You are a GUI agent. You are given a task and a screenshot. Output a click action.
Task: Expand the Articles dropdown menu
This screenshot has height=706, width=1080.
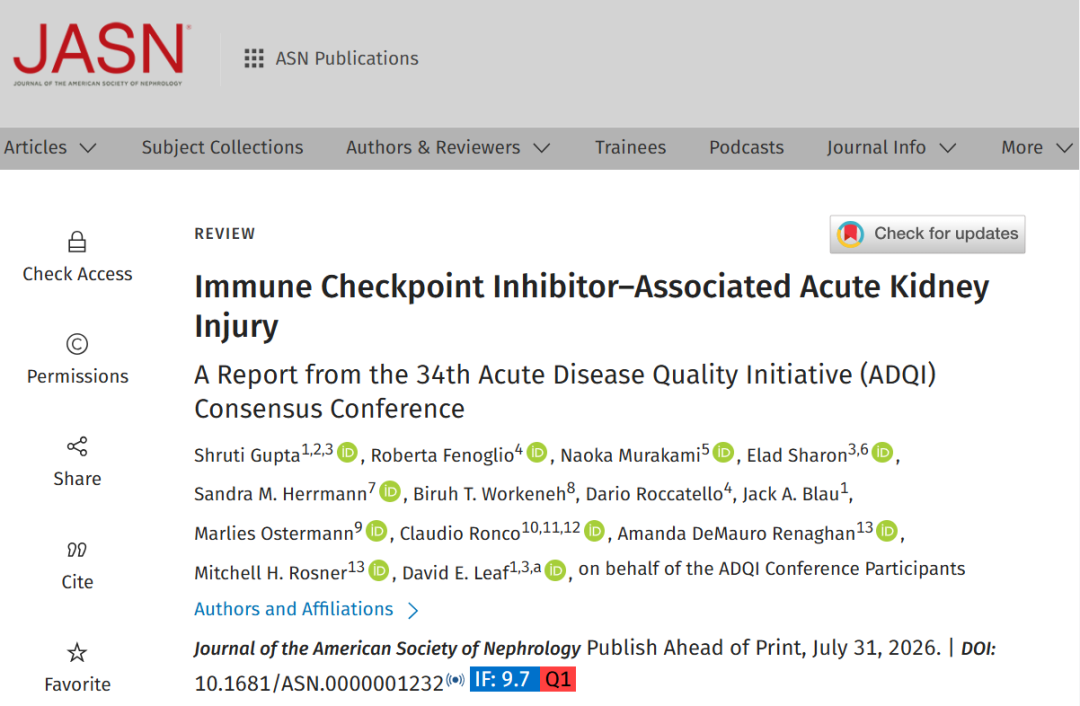coord(50,147)
